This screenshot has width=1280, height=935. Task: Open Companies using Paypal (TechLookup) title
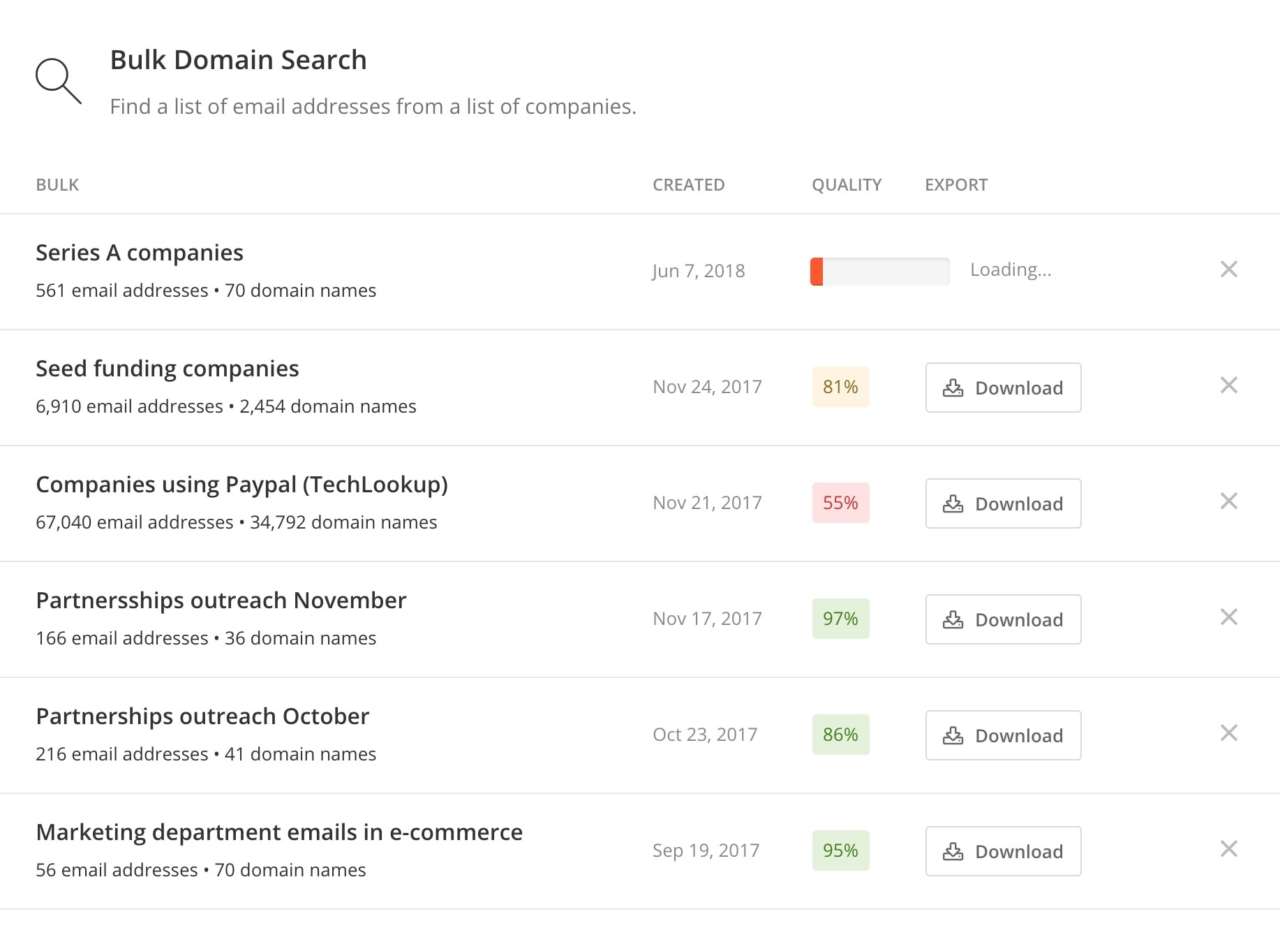pyautogui.click(x=241, y=485)
